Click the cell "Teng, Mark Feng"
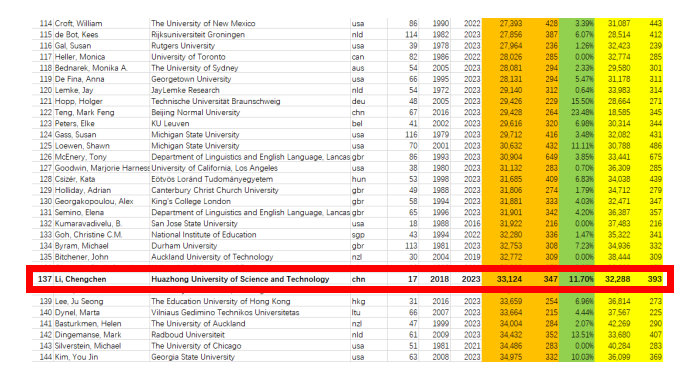Image resolution: width=691 pixels, height=385 pixels. pyautogui.click(x=85, y=112)
